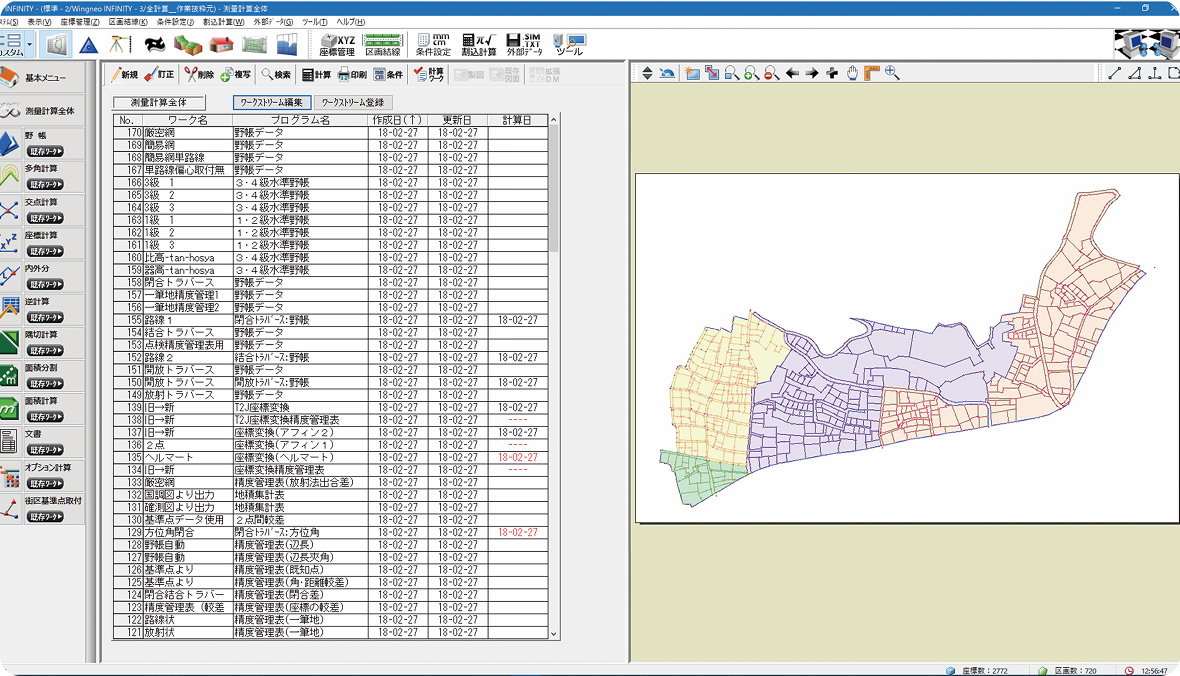This screenshot has width=1180, height=676.
Task: Click the left arrow in map toolbar
Action: (792, 73)
